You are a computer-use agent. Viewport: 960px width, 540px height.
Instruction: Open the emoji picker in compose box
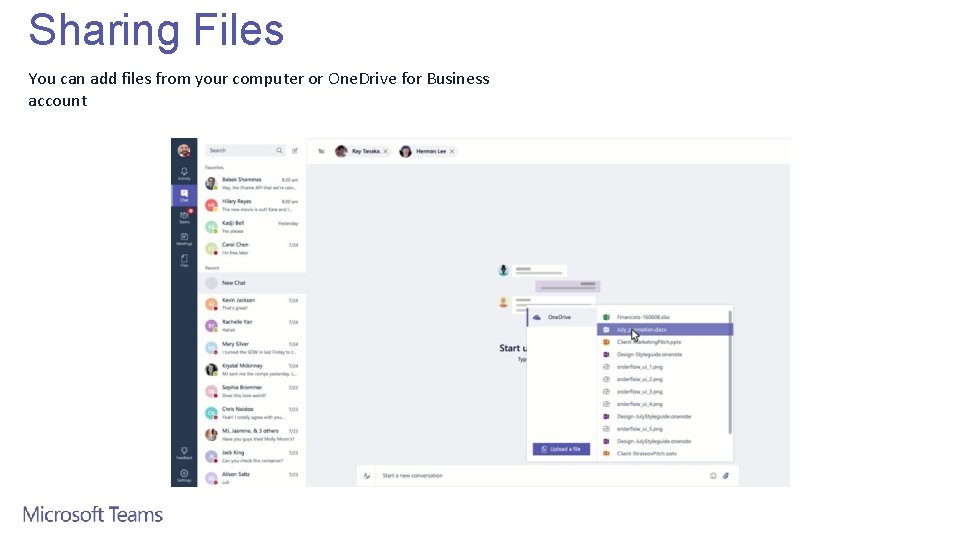tap(713, 476)
